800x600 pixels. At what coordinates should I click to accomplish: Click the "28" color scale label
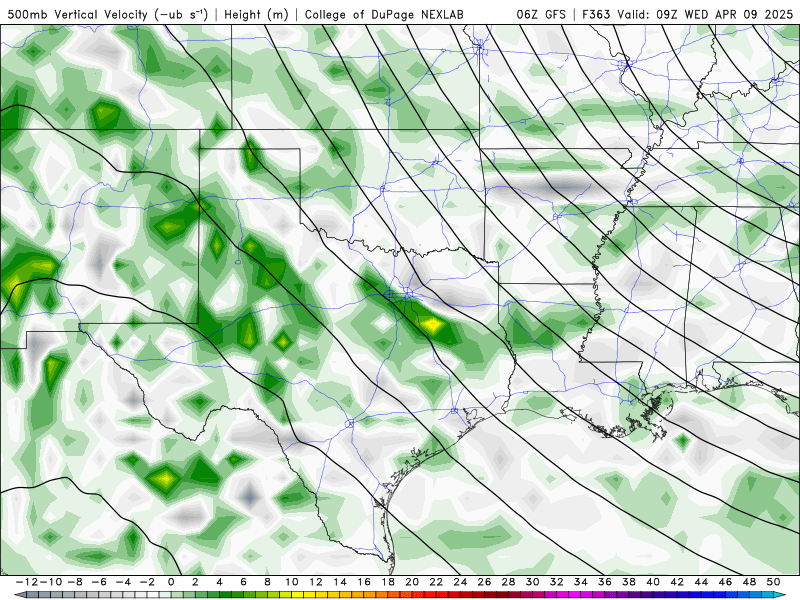[x=508, y=582]
